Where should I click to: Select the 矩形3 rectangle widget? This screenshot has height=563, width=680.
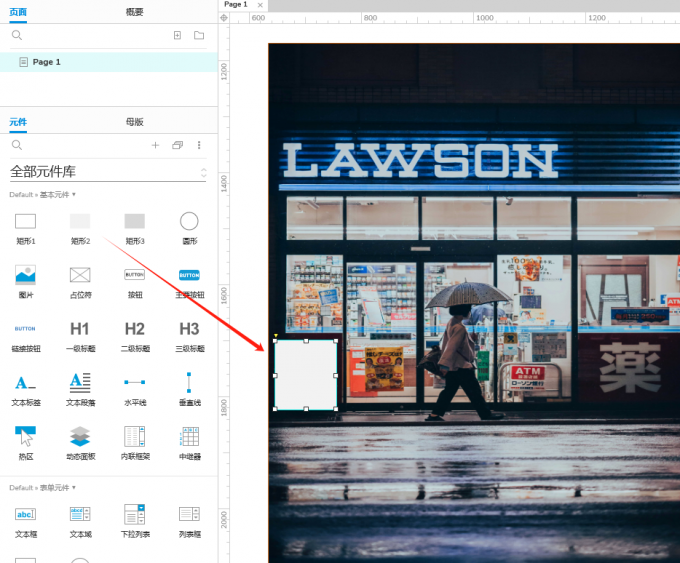[x=135, y=229]
